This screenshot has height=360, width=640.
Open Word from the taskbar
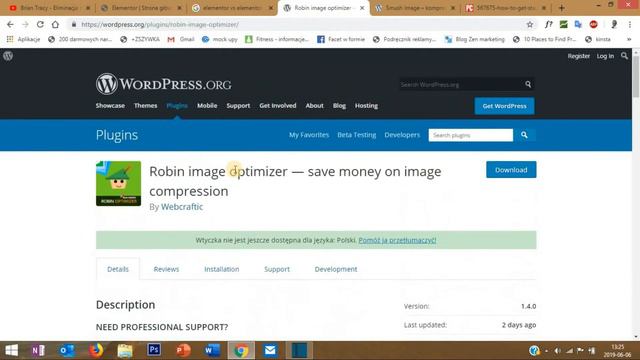[212, 350]
